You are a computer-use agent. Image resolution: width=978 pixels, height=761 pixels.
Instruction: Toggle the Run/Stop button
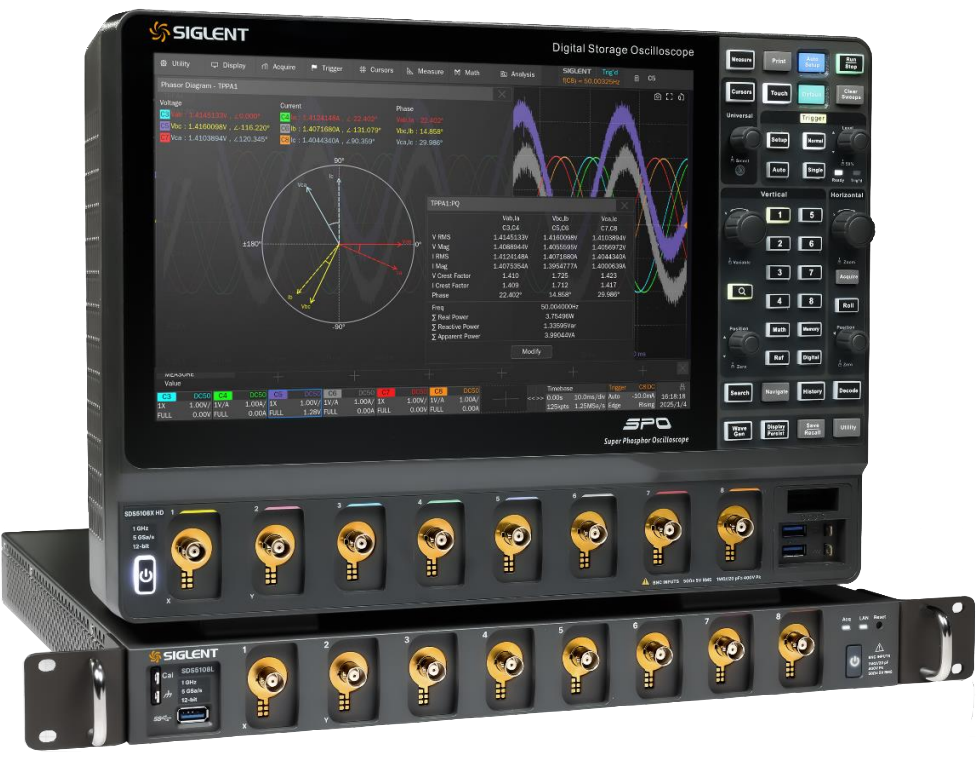(849, 62)
